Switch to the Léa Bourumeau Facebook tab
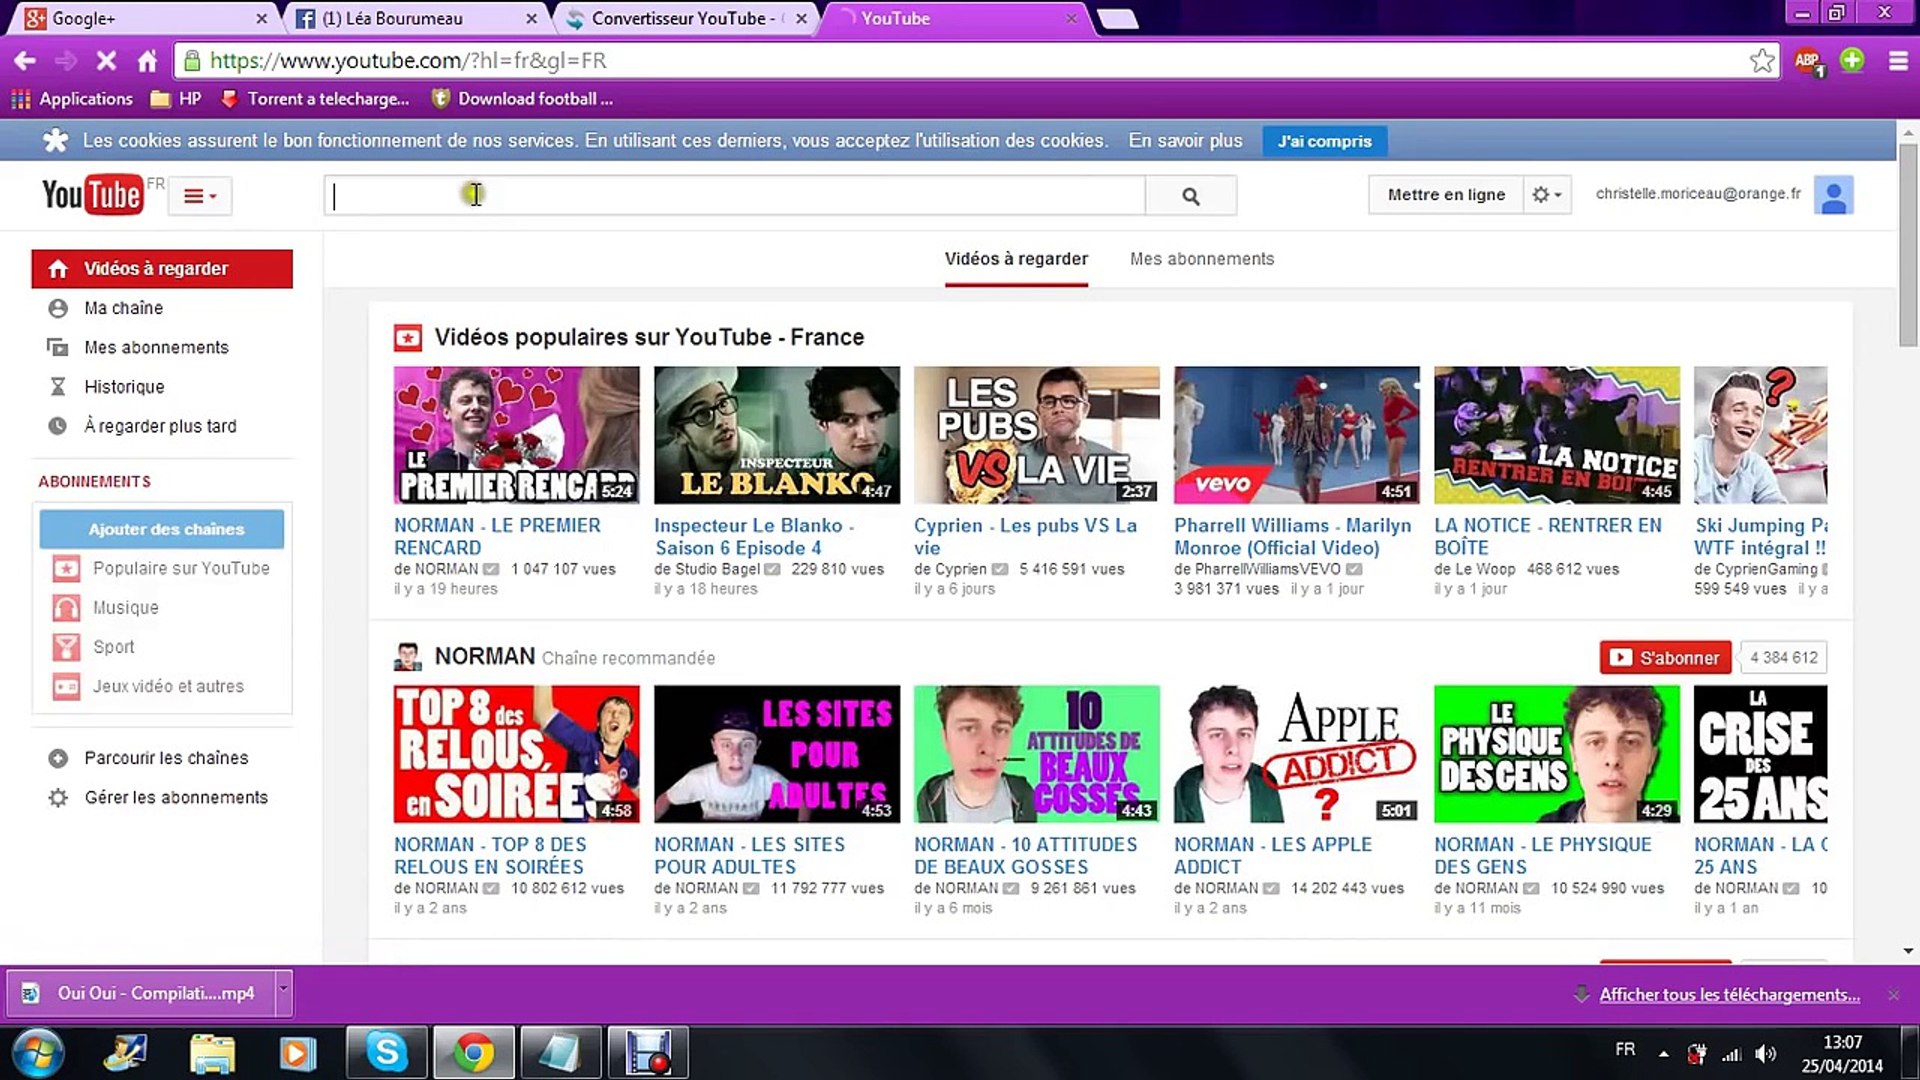Image resolution: width=1920 pixels, height=1080 pixels. [x=404, y=18]
